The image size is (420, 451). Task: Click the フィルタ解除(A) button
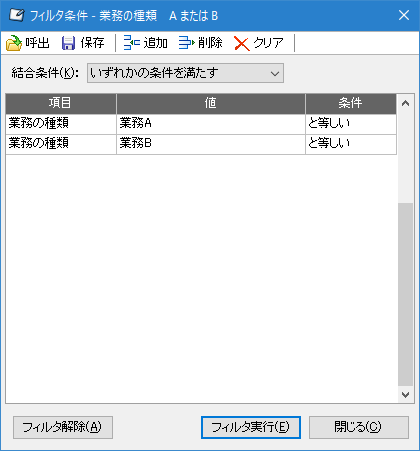point(63,427)
